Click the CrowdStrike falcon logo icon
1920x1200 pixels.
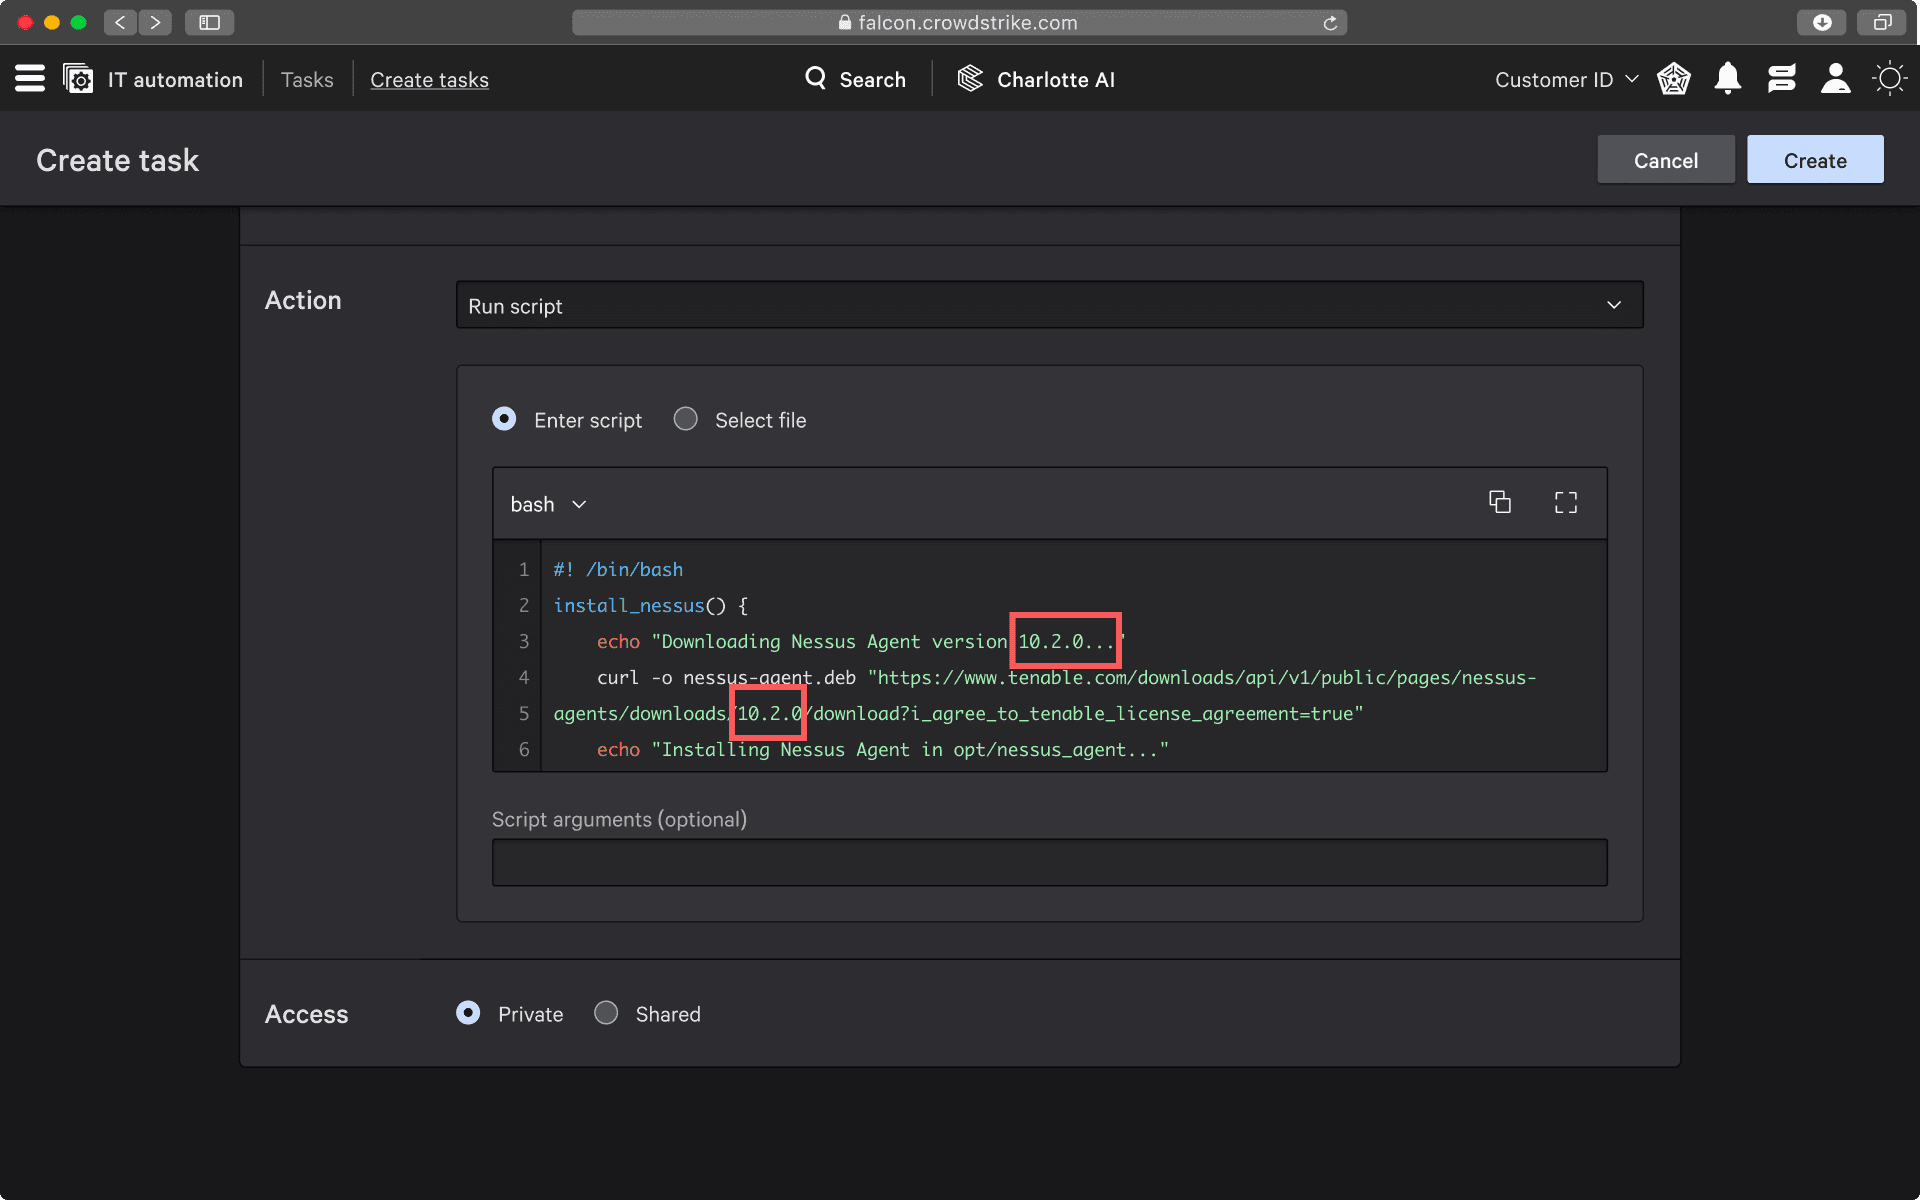1674,79
